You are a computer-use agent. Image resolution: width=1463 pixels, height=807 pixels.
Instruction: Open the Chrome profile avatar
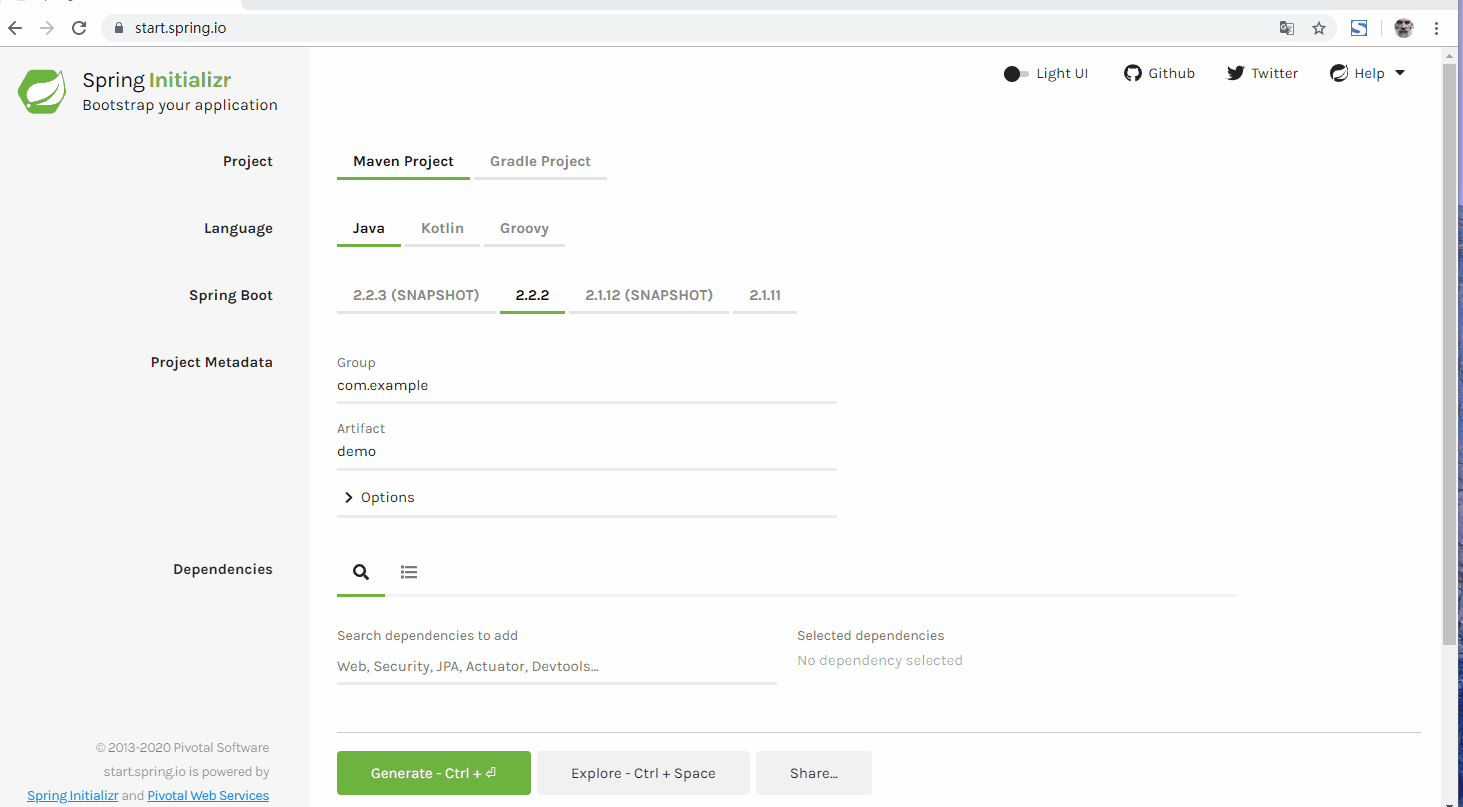click(1404, 28)
